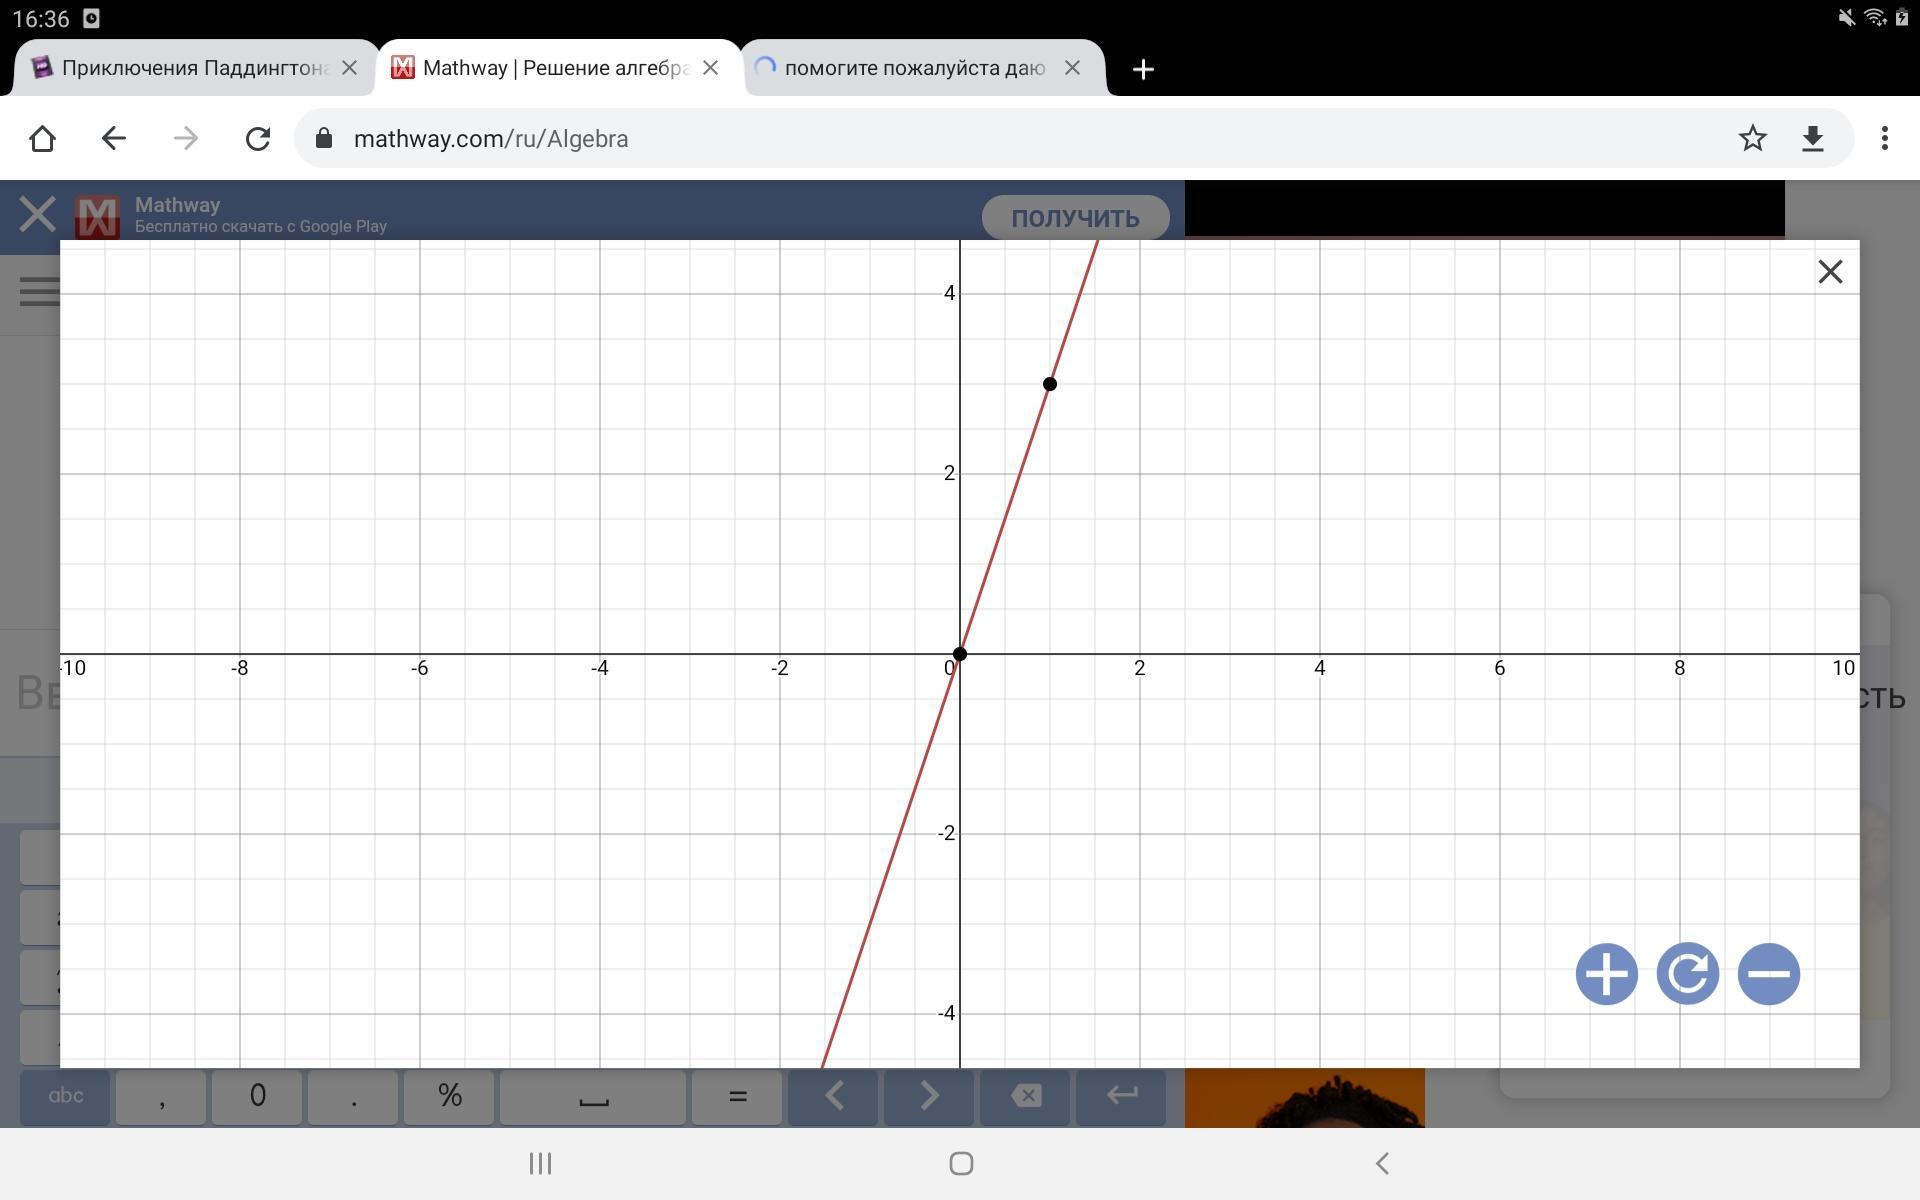
Task: Go back with browser back arrow
Action: (114, 138)
